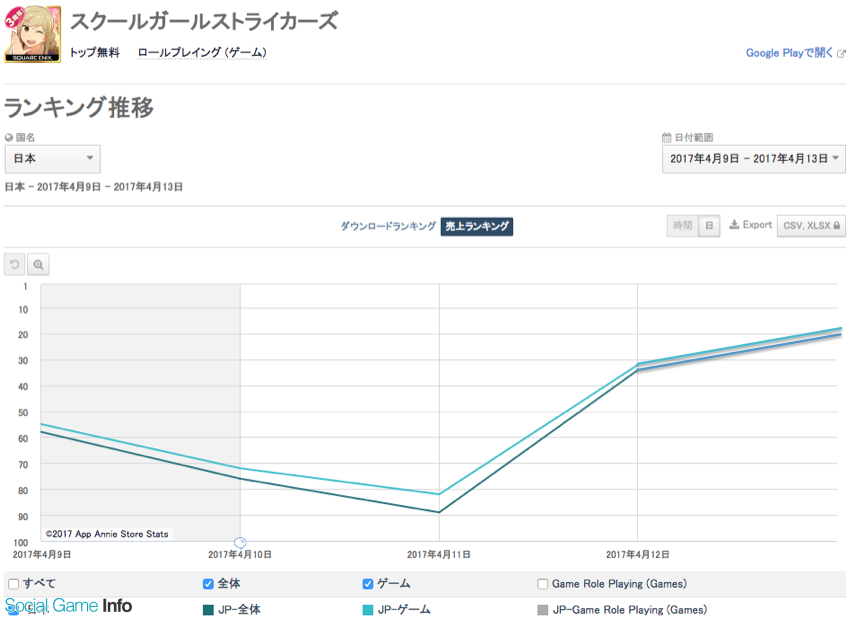Click the calendar icon next to 日付範囲
The height and width of the screenshot is (618, 848).
[667, 137]
